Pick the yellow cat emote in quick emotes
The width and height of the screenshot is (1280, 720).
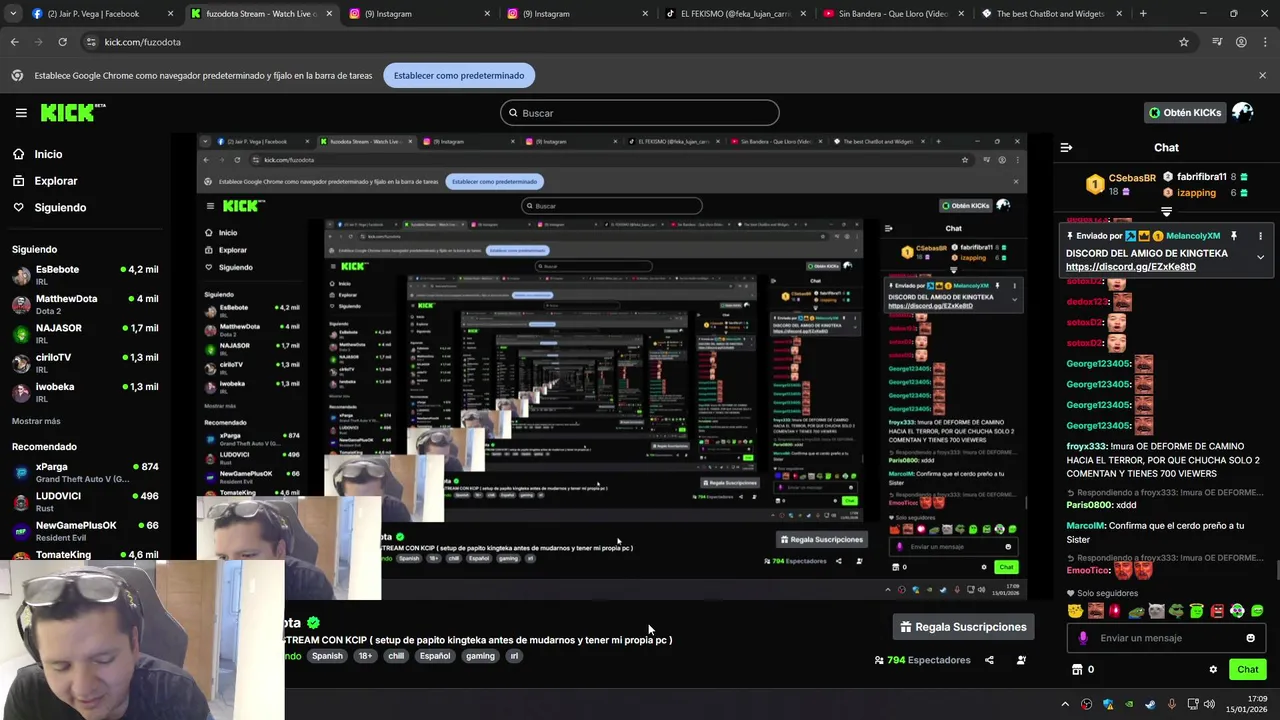click(1075, 611)
